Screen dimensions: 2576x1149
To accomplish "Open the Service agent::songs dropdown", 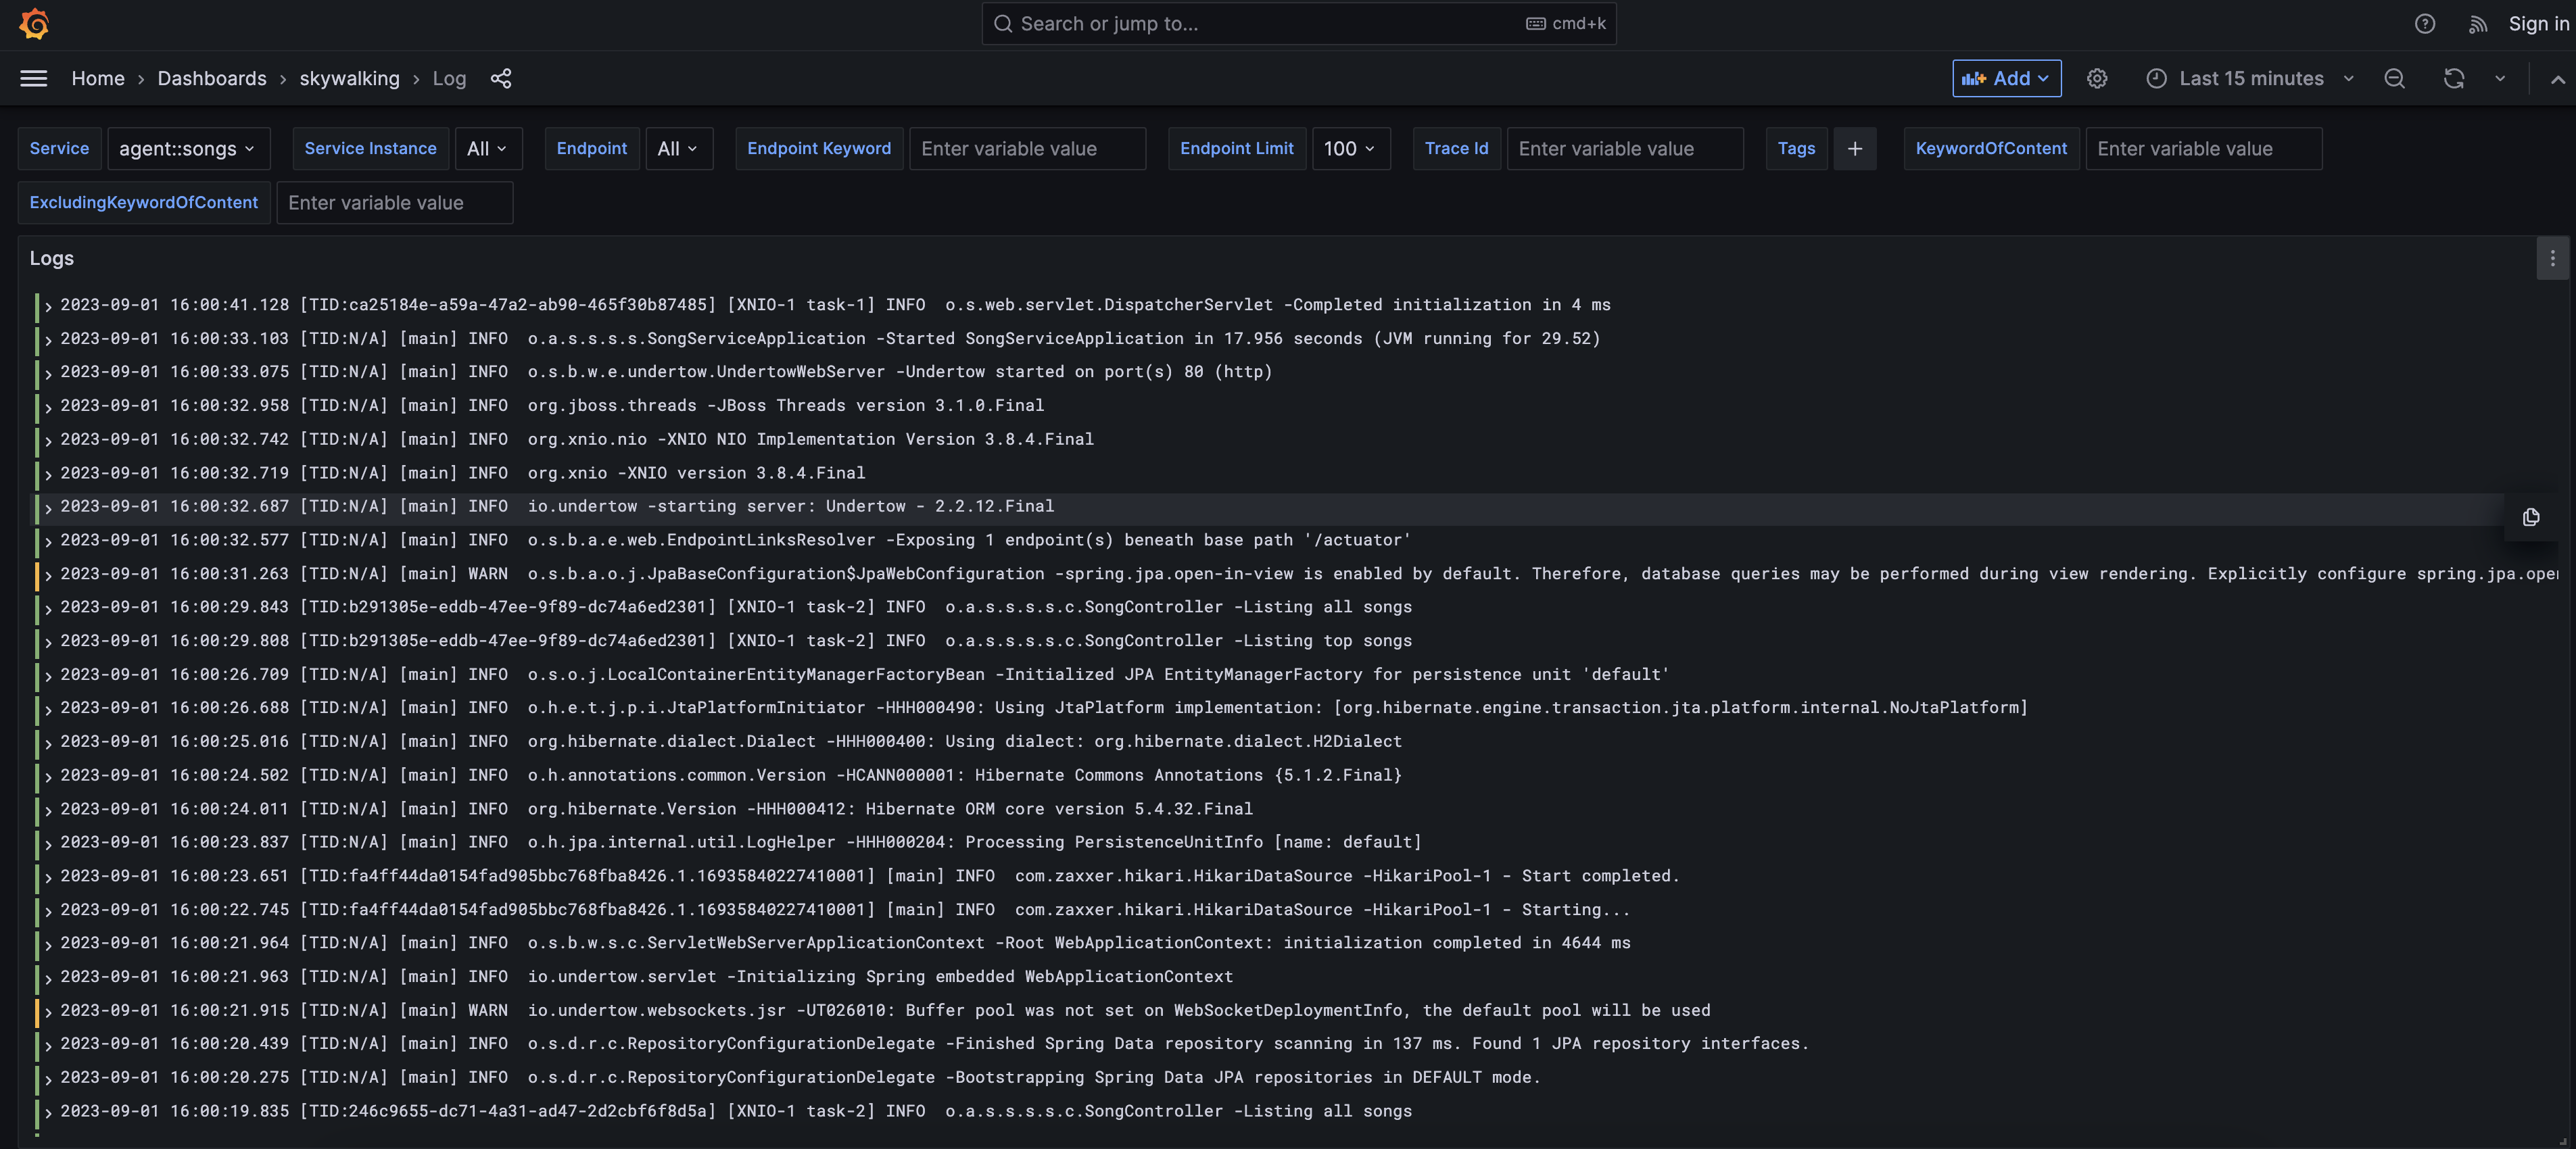I will coord(187,148).
